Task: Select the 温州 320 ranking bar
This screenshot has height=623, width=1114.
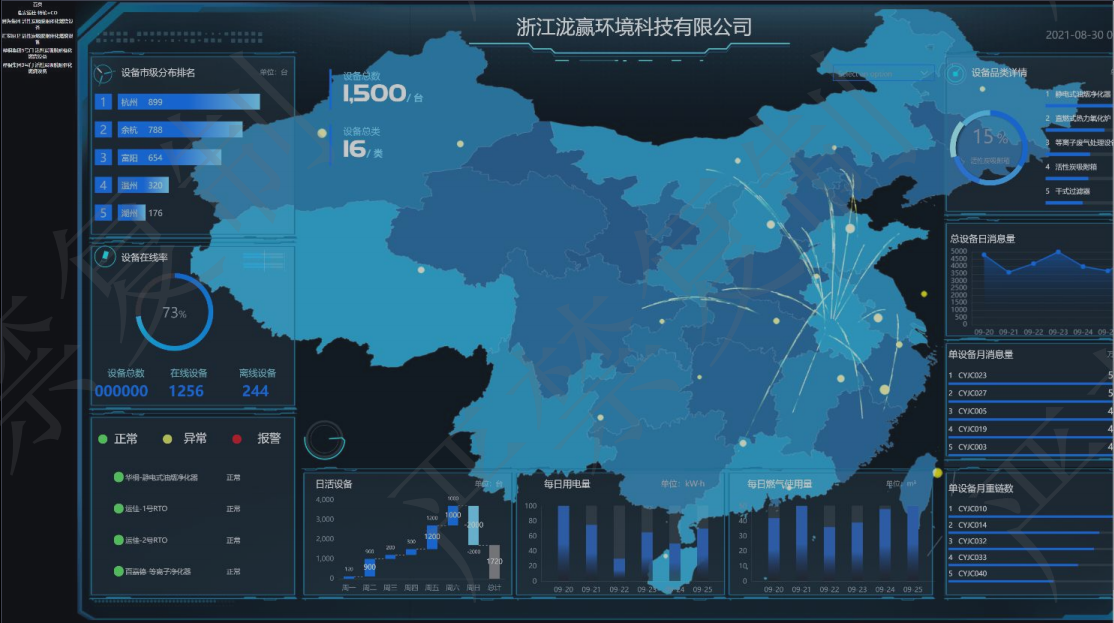Action: (143, 185)
